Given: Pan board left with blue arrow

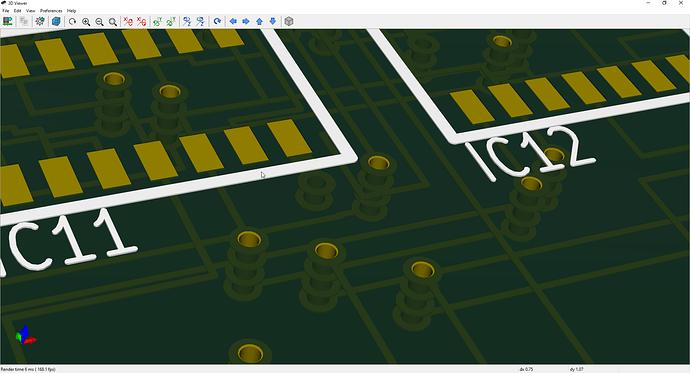Looking at the screenshot, I should pos(233,21).
